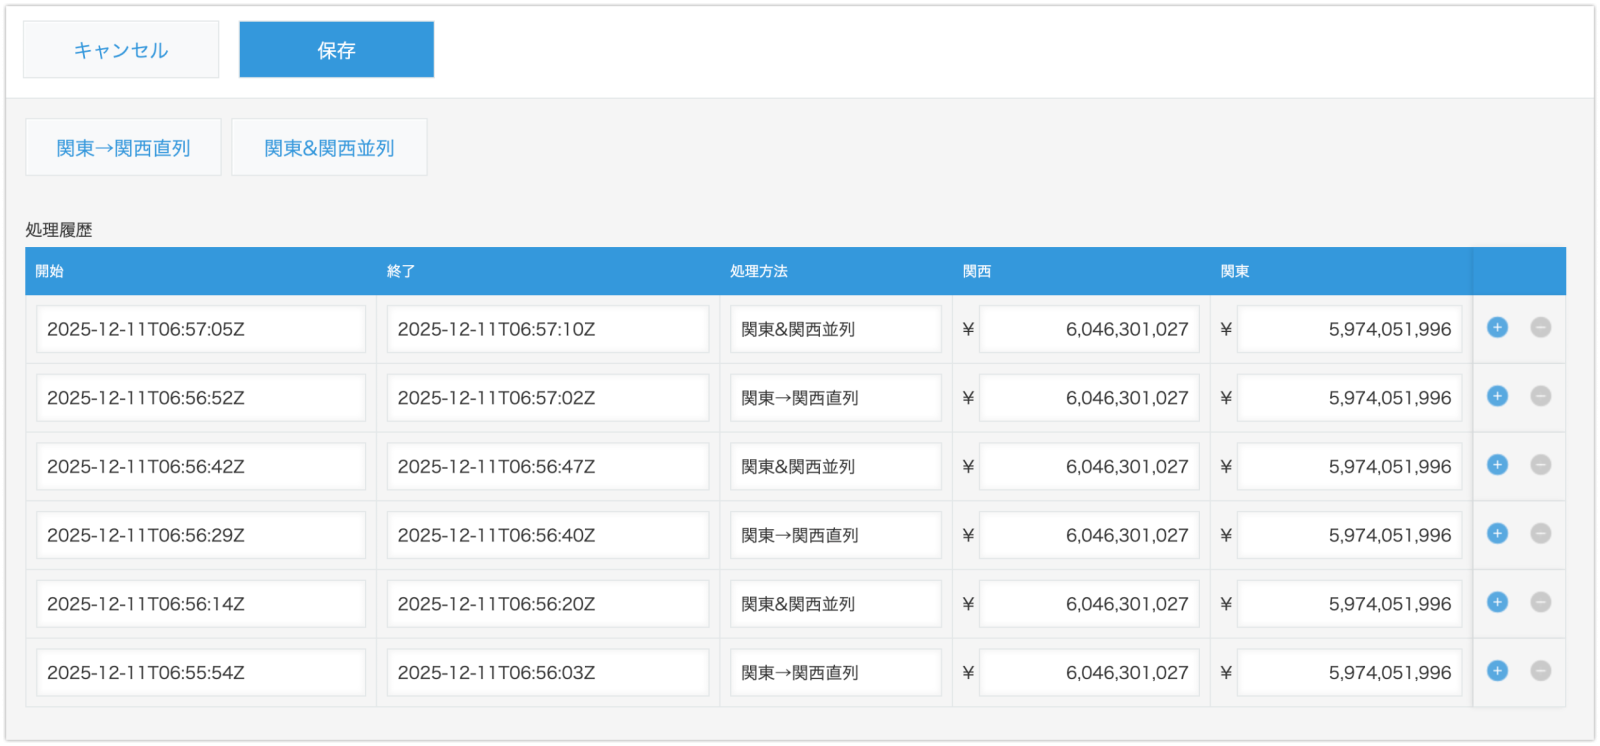Add a row after the 06:57:05Z entry

pos(1497,328)
